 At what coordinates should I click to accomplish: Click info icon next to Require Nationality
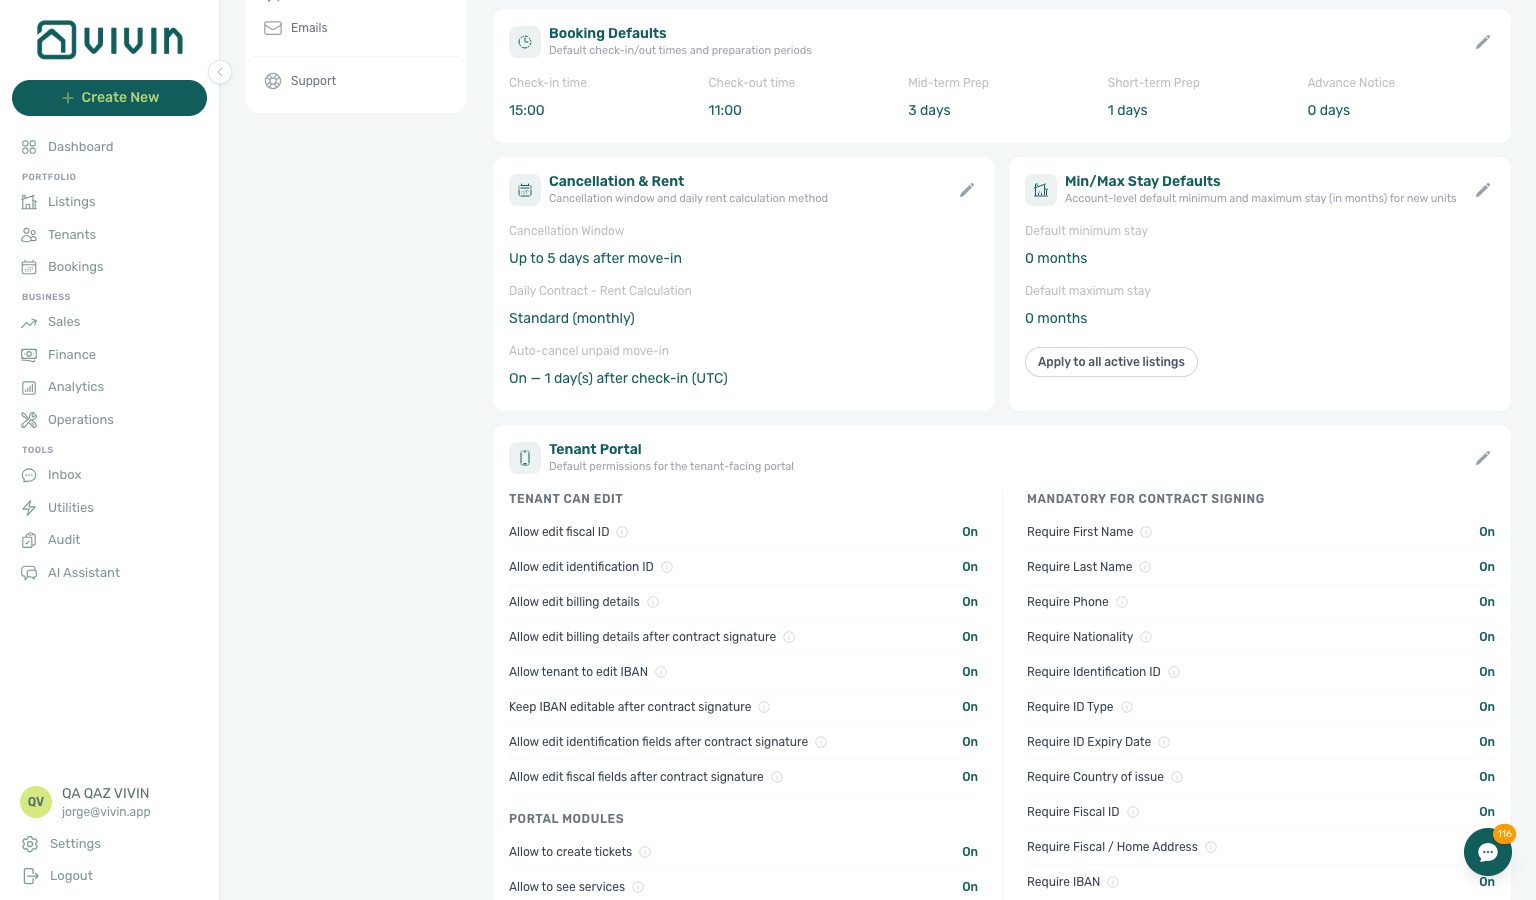click(x=1146, y=637)
